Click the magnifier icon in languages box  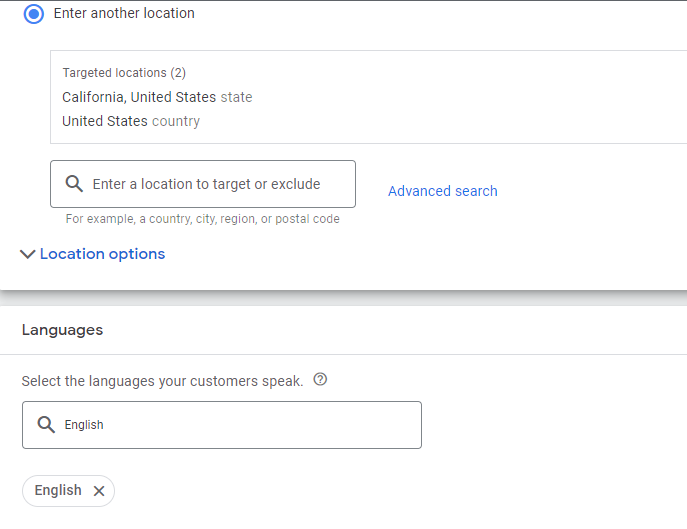point(46,425)
